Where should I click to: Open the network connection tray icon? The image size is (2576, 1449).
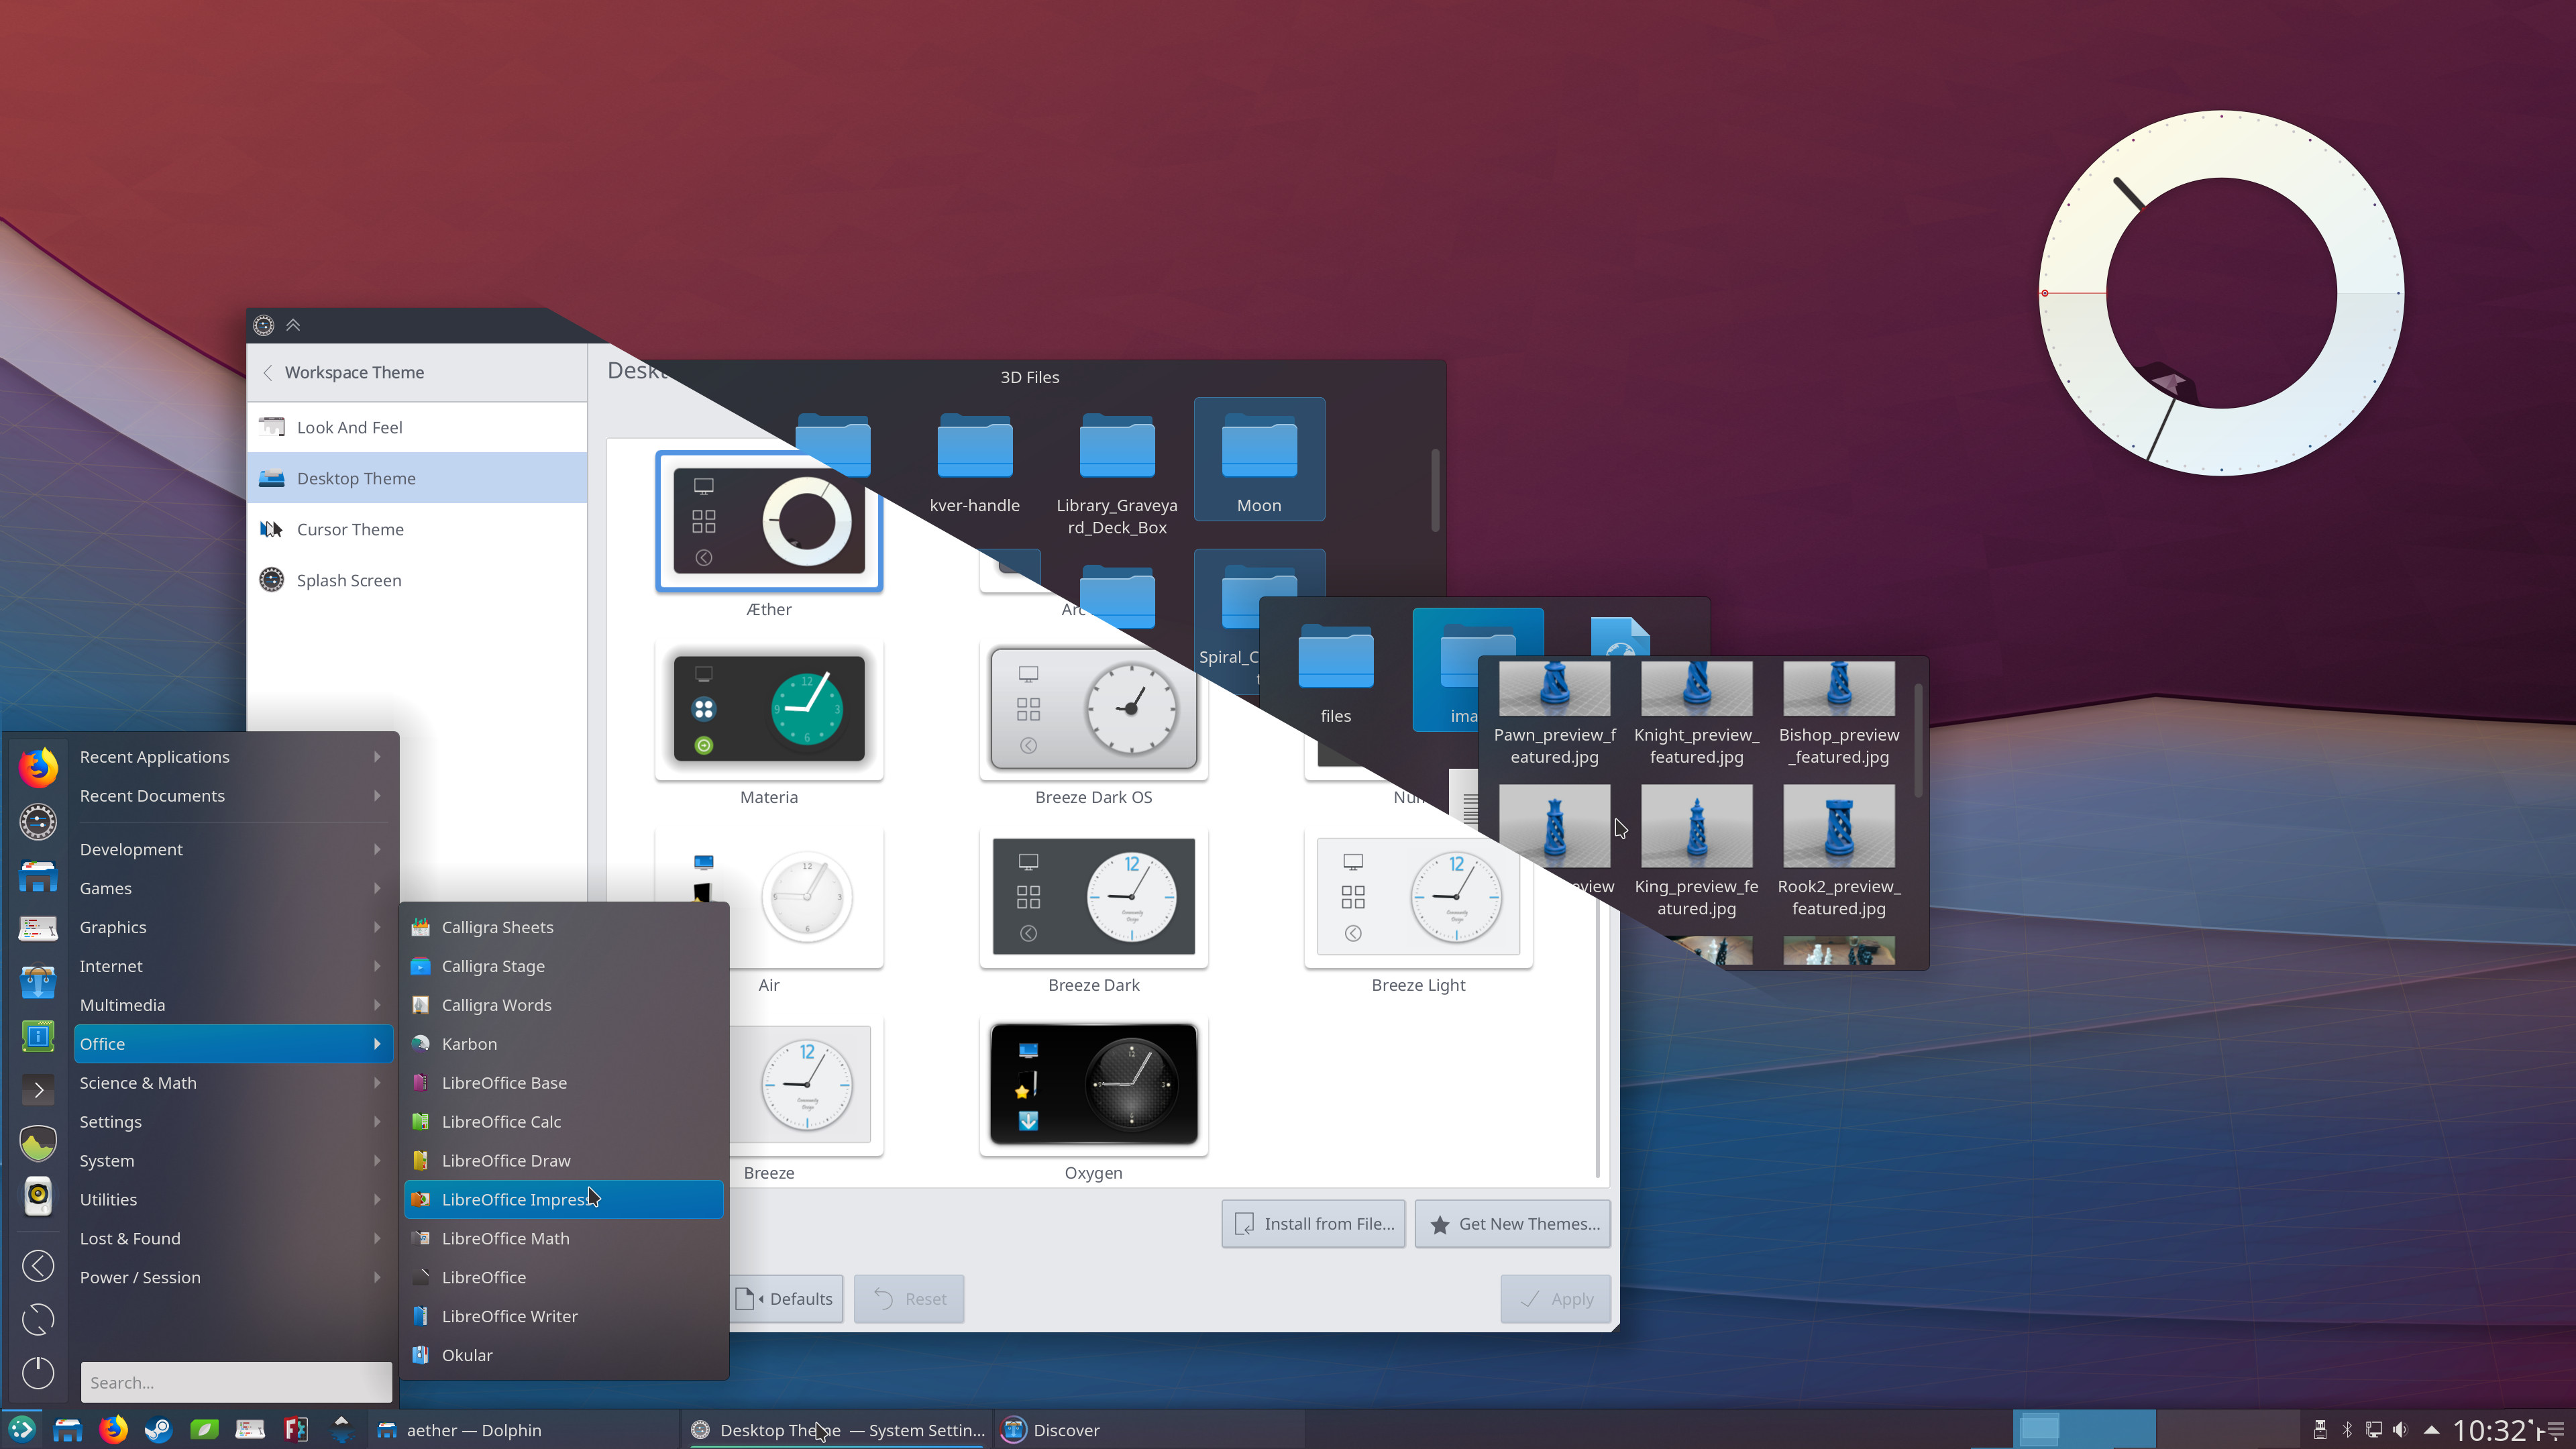coord(2373,1430)
